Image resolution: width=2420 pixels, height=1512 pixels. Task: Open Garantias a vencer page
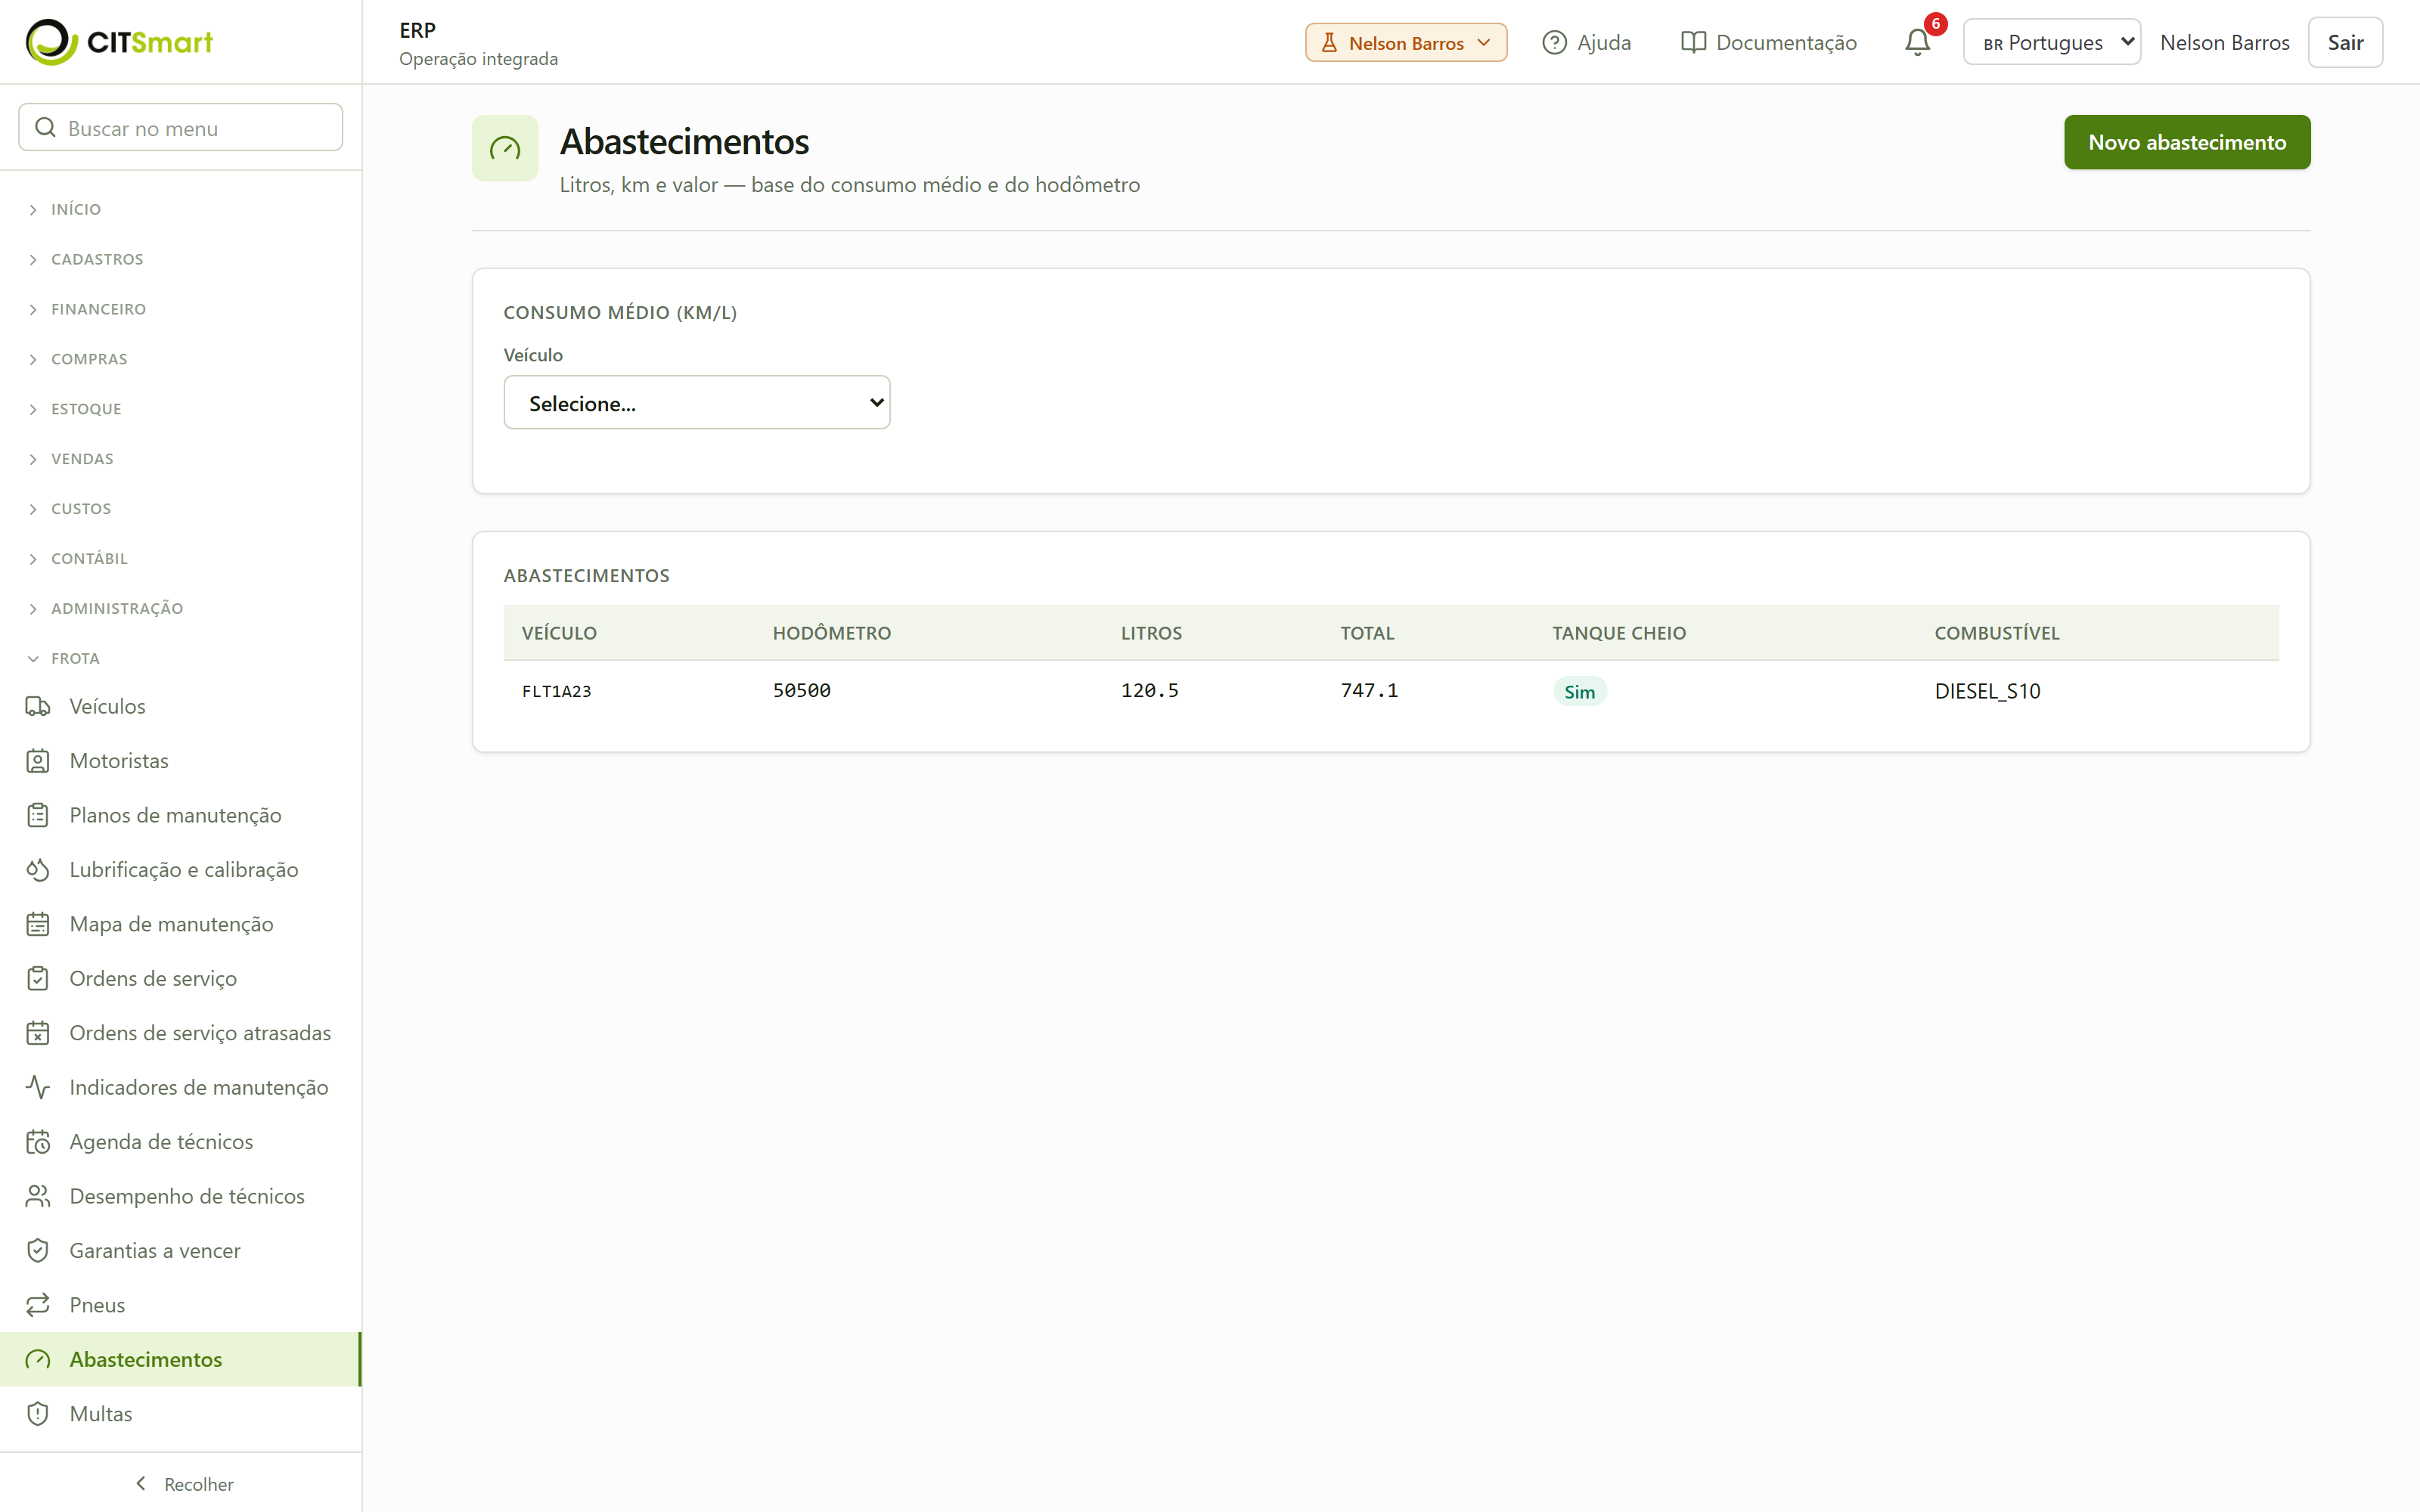(180, 1250)
